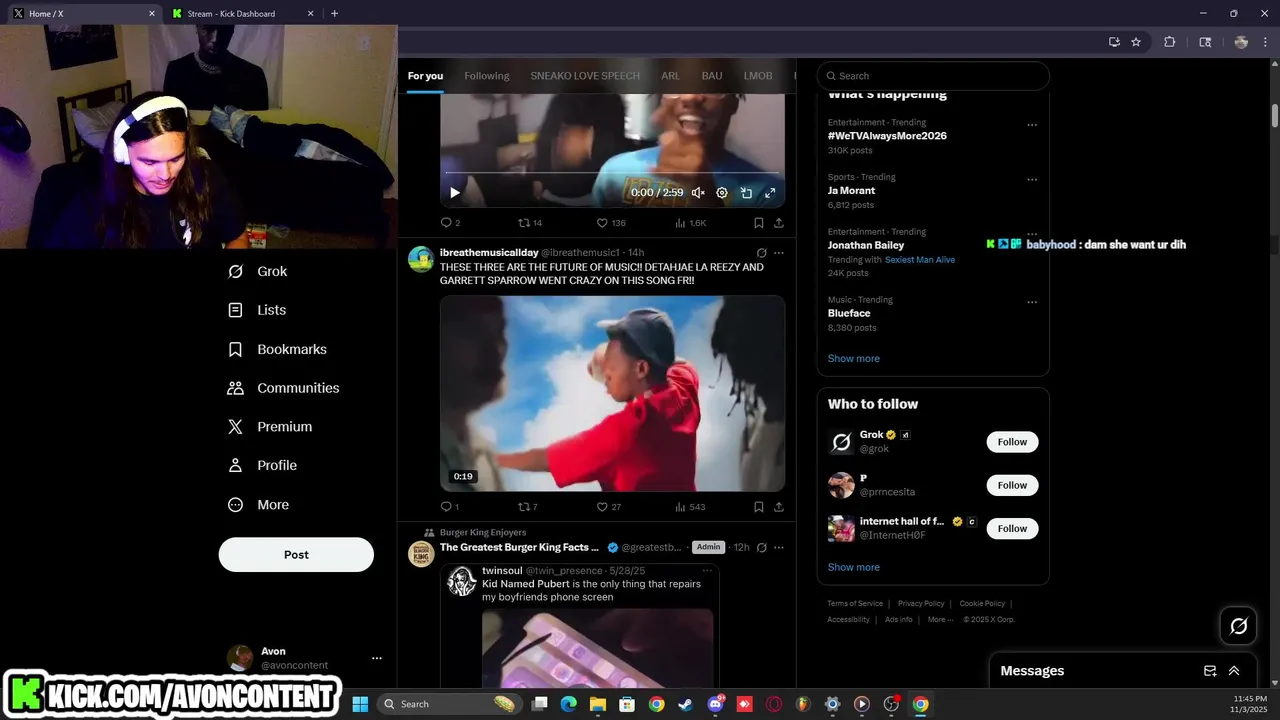Show more trends under What's happening
This screenshot has height=720, width=1280.
[x=854, y=359]
